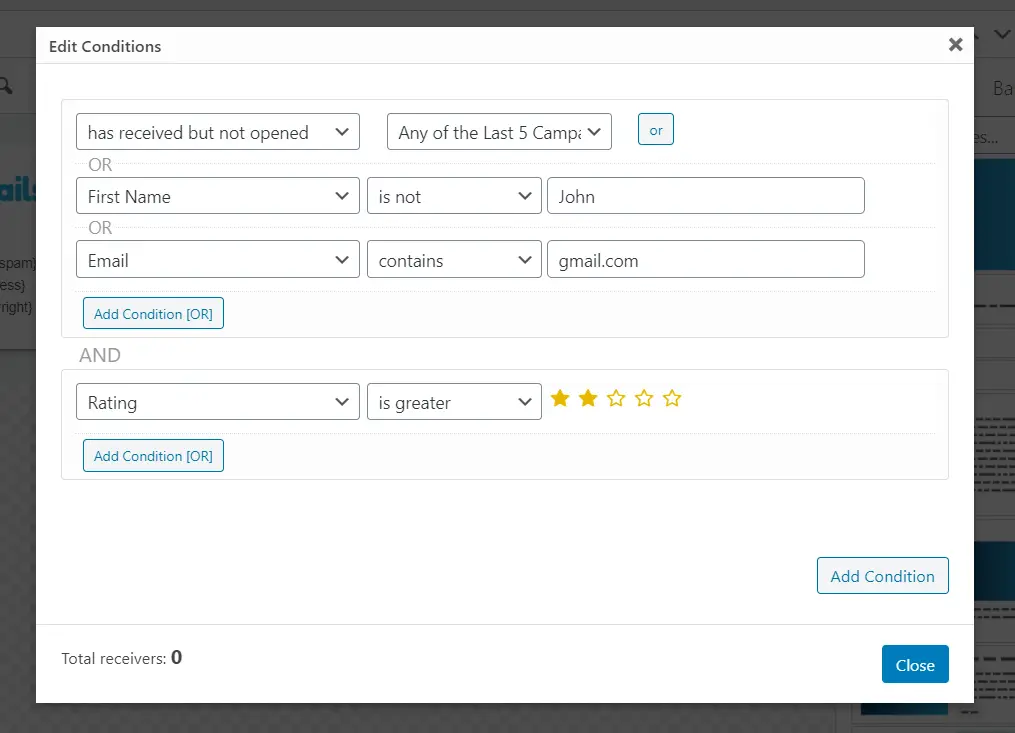The image size is (1015, 733).
Task: Set rating to five stars
Action: click(672, 398)
